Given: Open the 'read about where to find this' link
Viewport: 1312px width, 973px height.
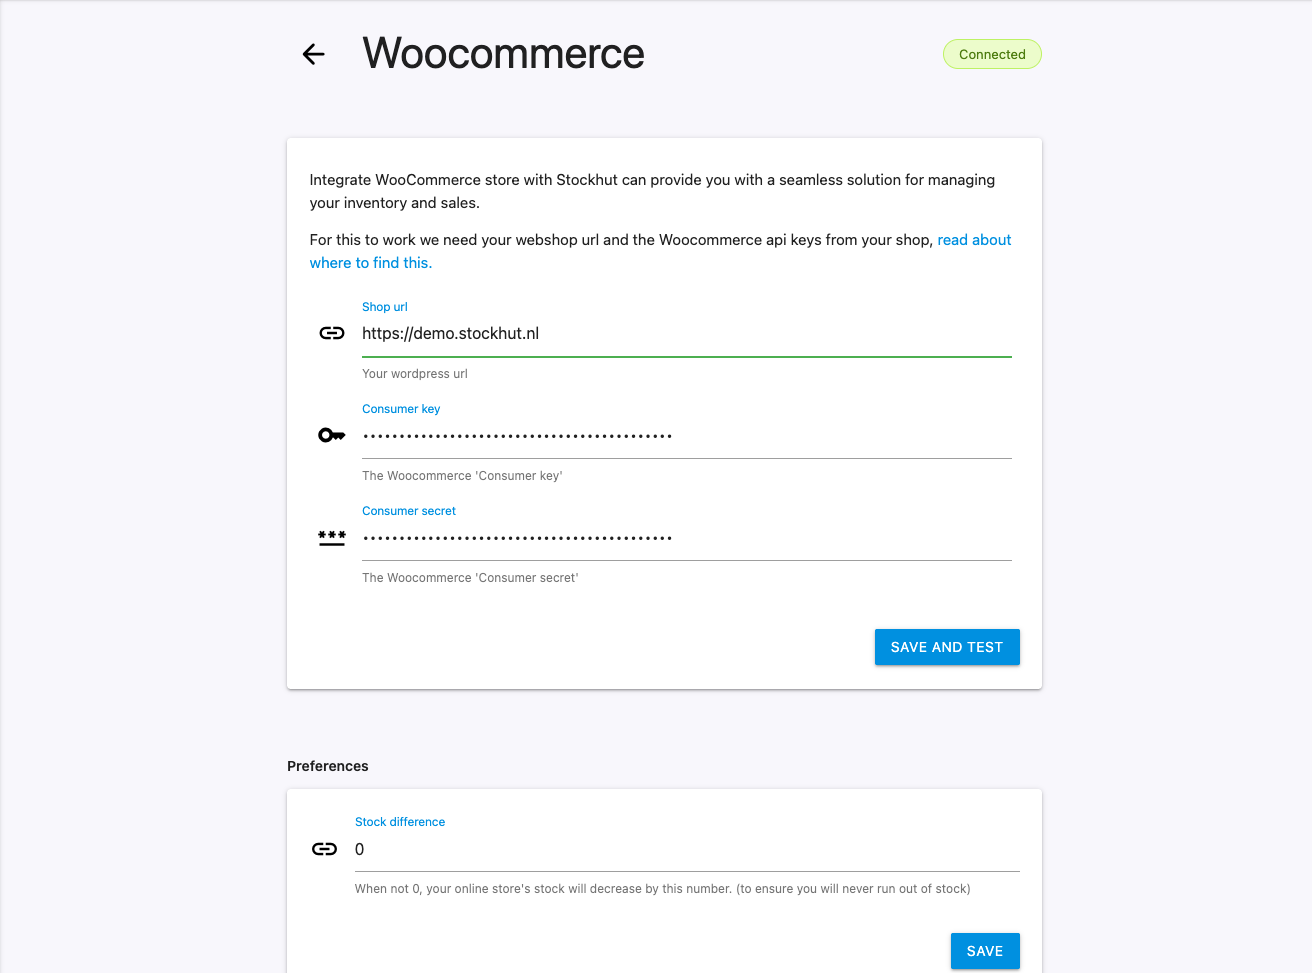Looking at the screenshot, I should (x=973, y=240).
